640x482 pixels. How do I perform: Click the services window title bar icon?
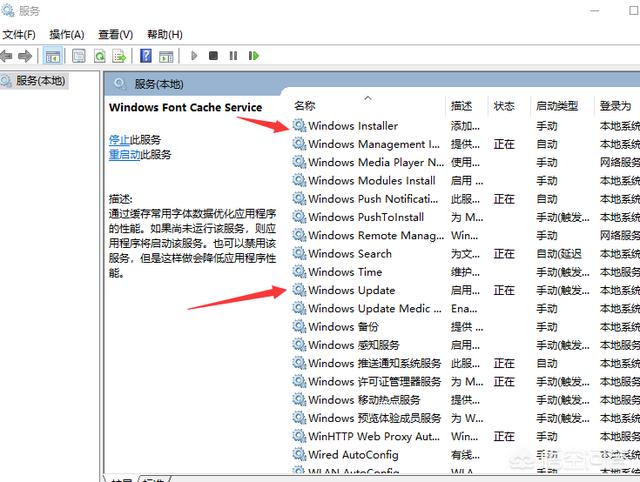[7, 10]
